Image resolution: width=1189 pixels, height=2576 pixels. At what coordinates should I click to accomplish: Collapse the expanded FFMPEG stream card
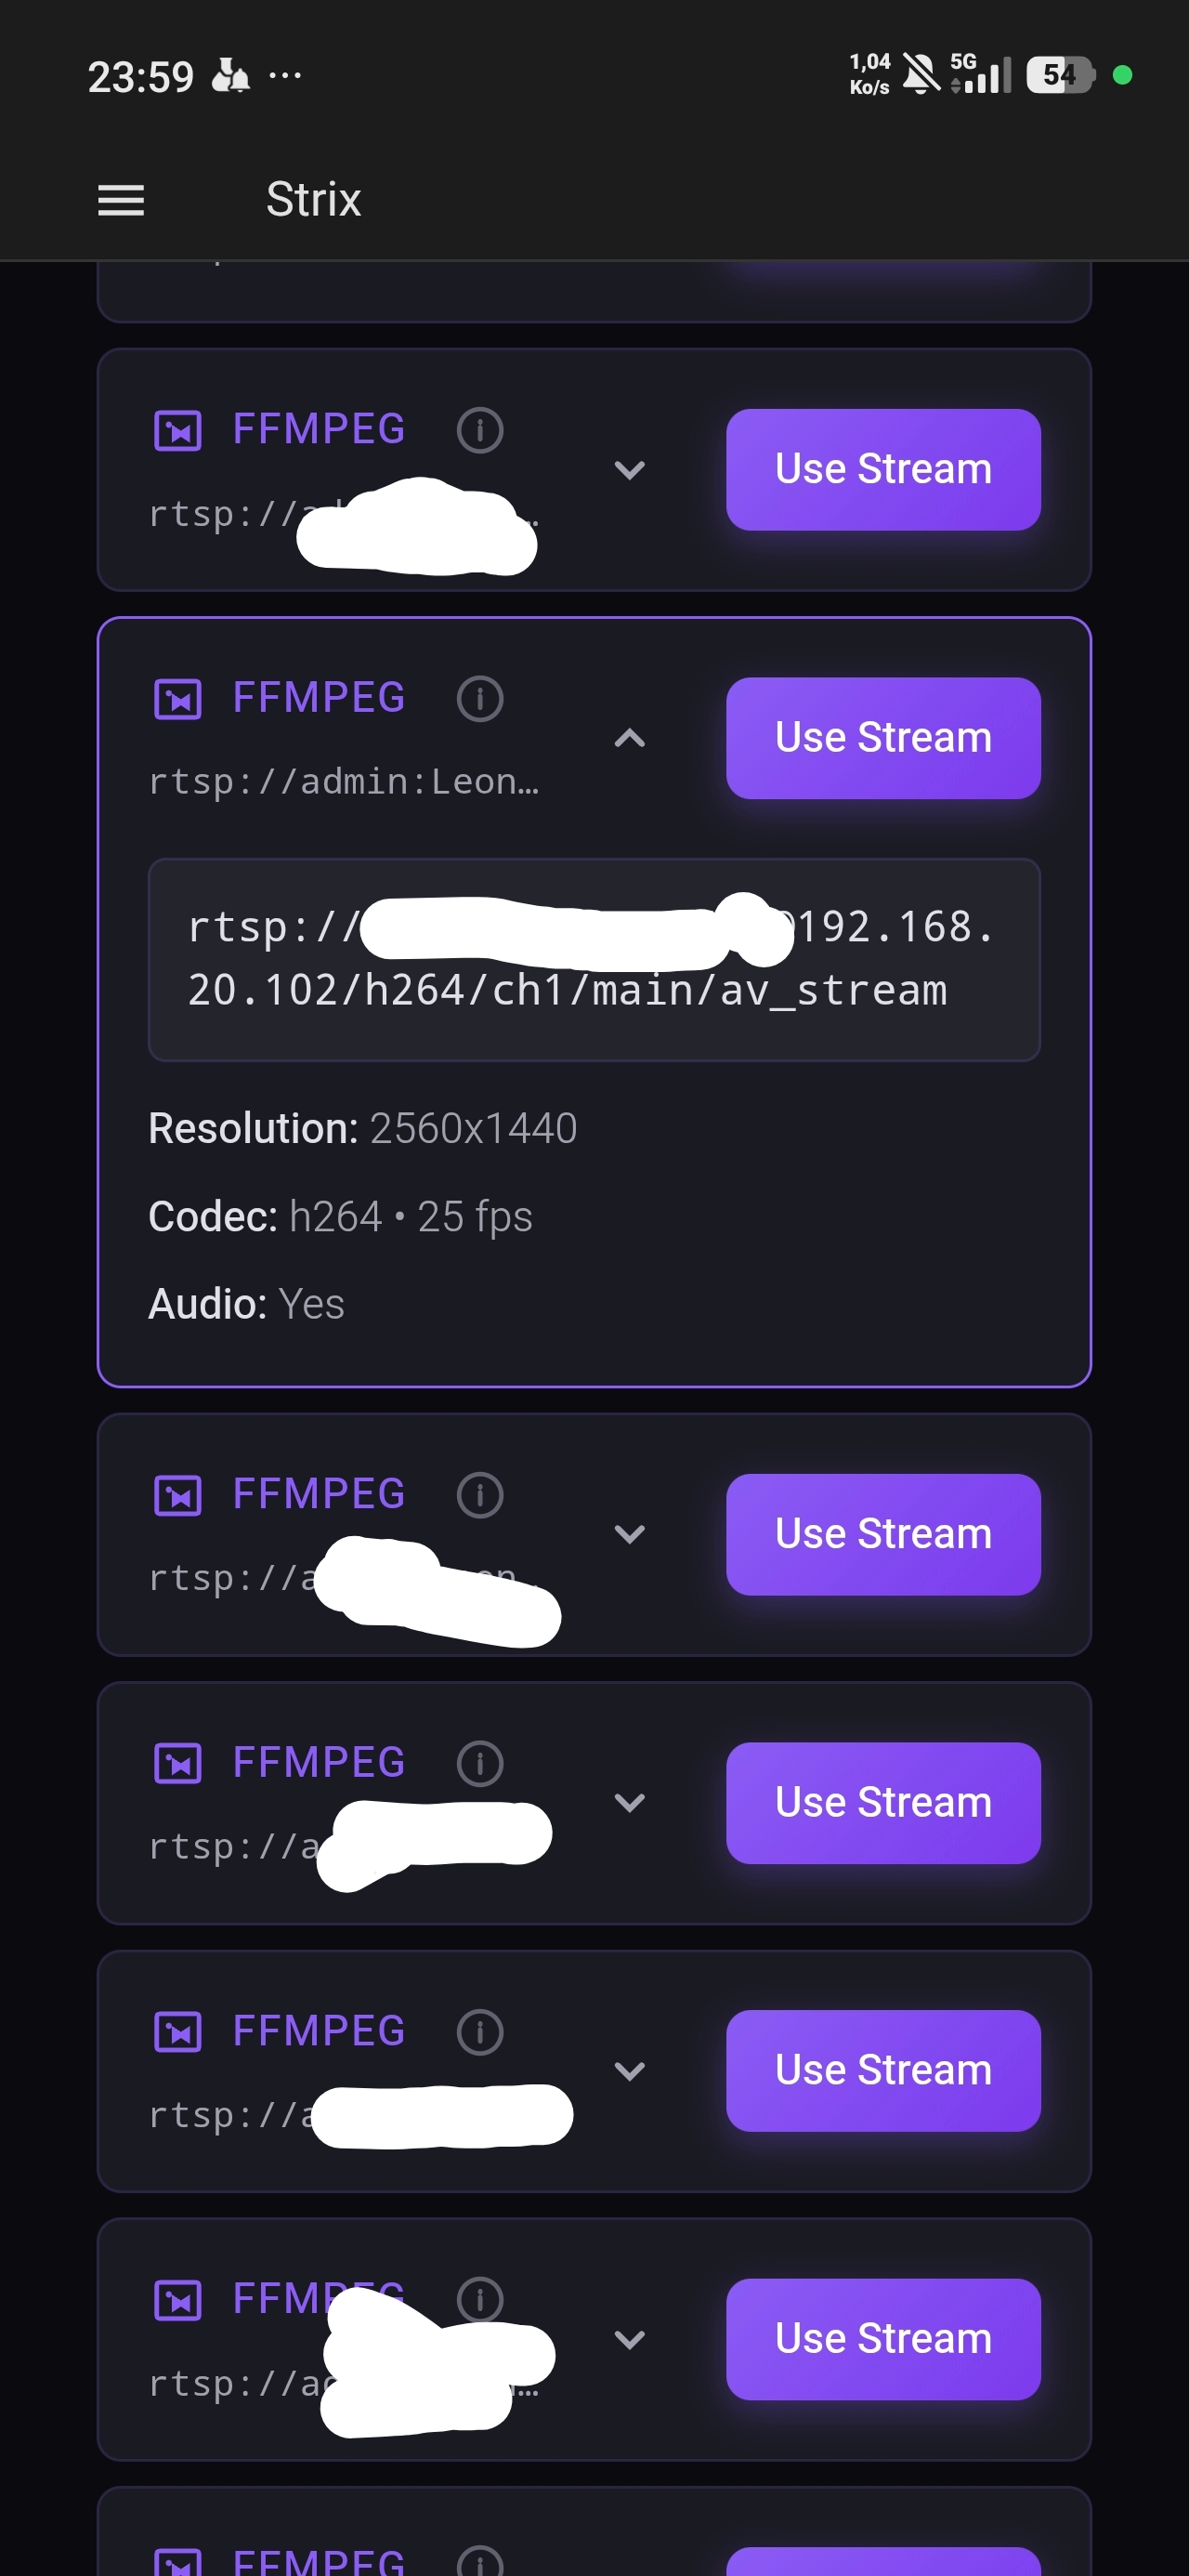629,739
